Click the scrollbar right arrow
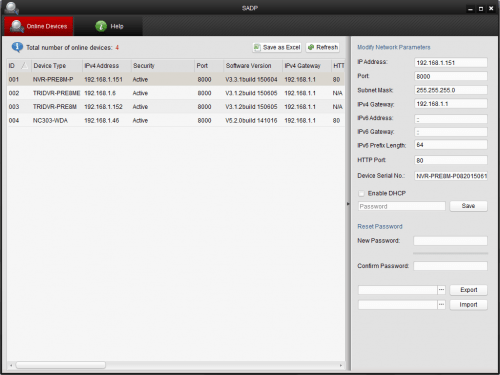Viewport: 500px width, 375px height. tap(341, 366)
